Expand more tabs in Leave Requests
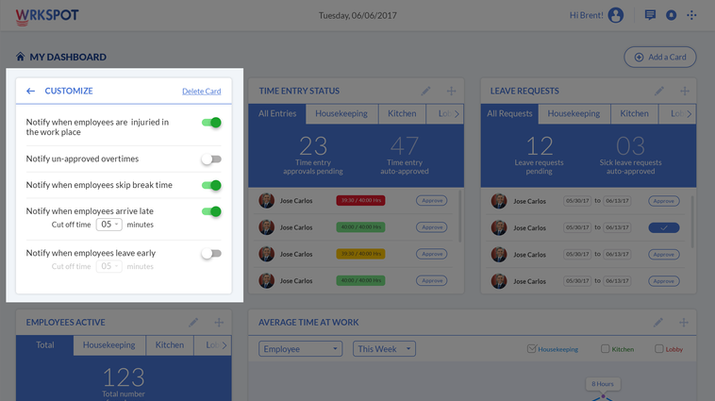Image resolution: width=715 pixels, height=401 pixels. [x=689, y=114]
